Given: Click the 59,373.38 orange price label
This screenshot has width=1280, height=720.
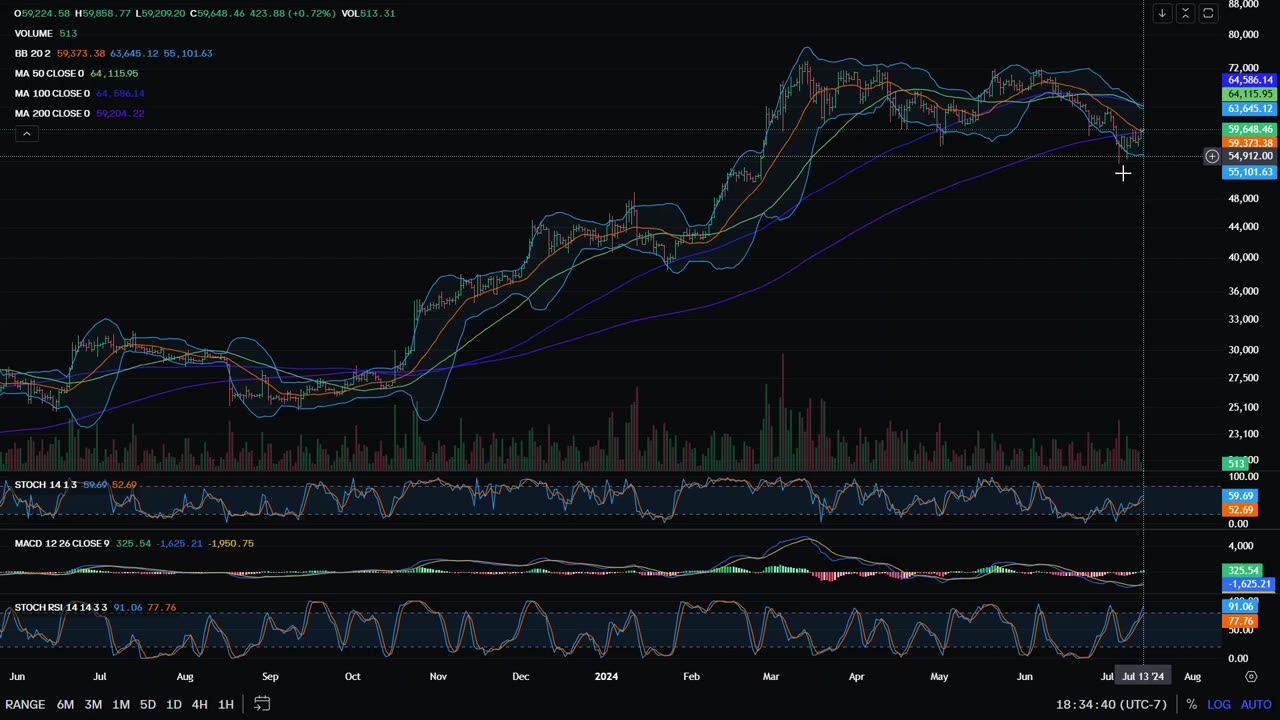Looking at the screenshot, I should pyautogui.click(x=1248, y=143).
